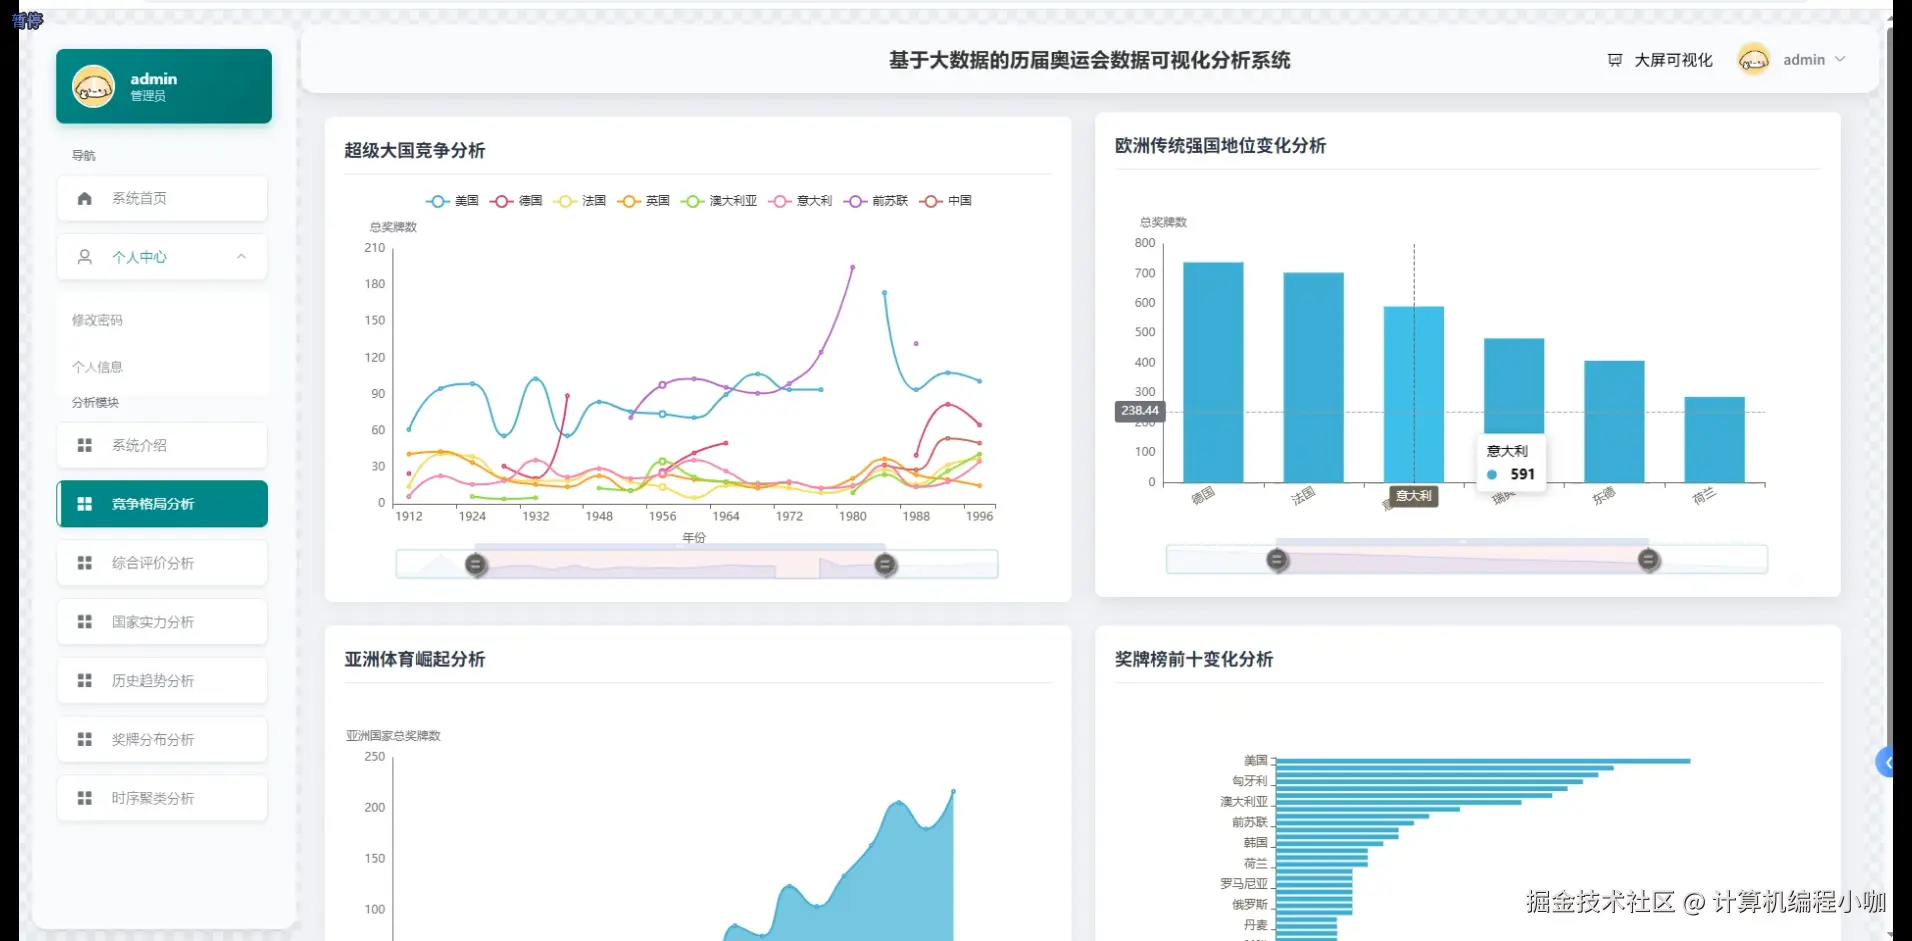1912x941 pixels.
Task: Click the 美国 bar in medal ranking chart
Action: point(1483,761)
